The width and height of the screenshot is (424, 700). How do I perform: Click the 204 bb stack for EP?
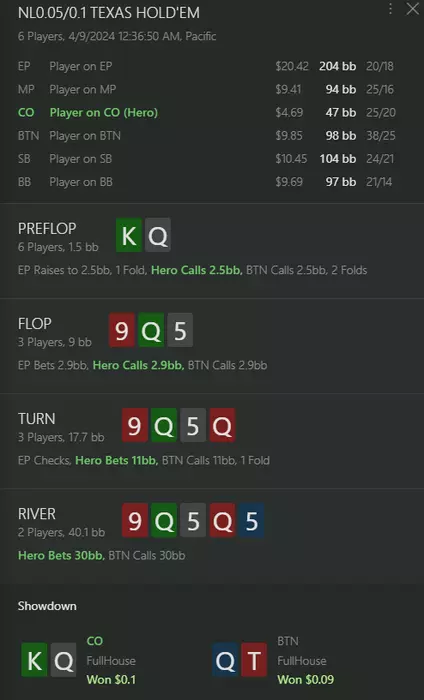click(337, 66)
